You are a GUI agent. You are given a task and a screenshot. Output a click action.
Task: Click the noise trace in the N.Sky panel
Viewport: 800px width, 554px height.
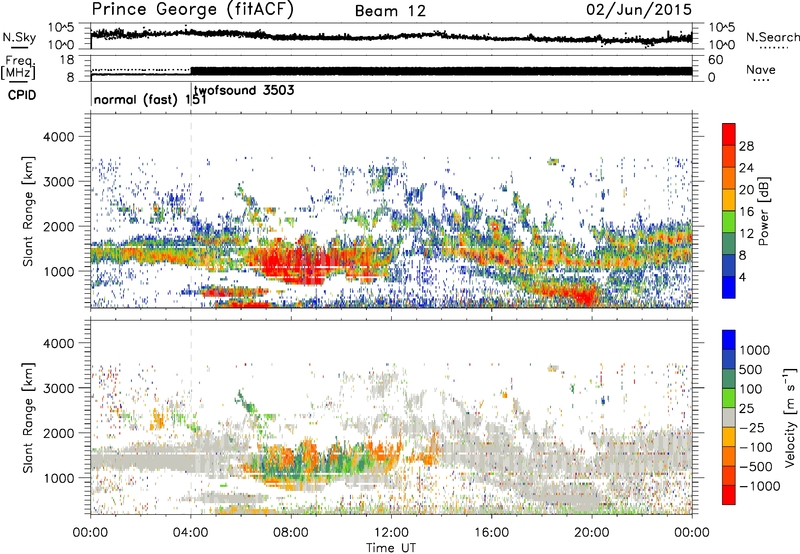pyautogui.click(x=391, y=36)
